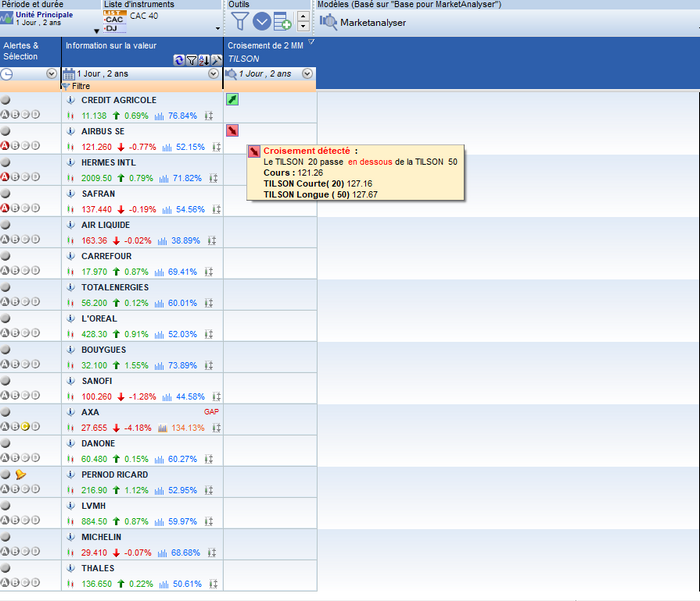Click the Outils stepper up arrow
This screenshot has width=700, height=601.
[303, 17]
